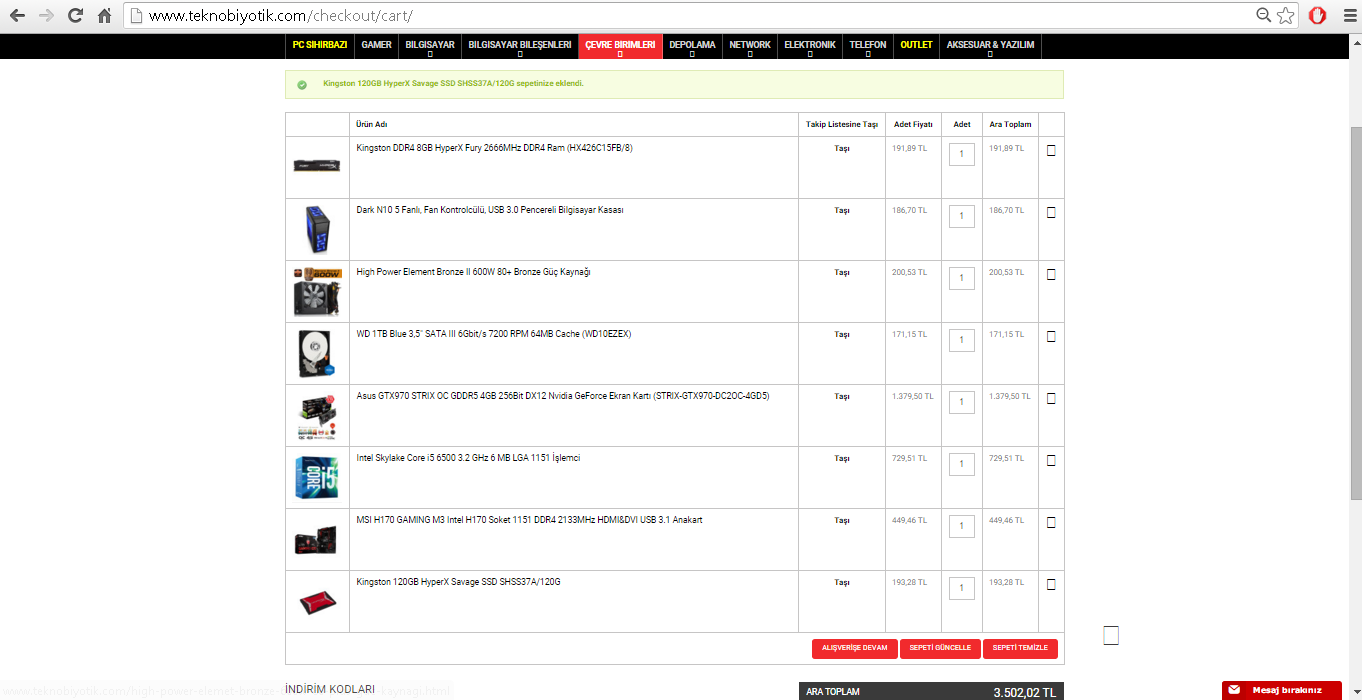Expand the BİLGİSAYAR menu

(430, 45)
